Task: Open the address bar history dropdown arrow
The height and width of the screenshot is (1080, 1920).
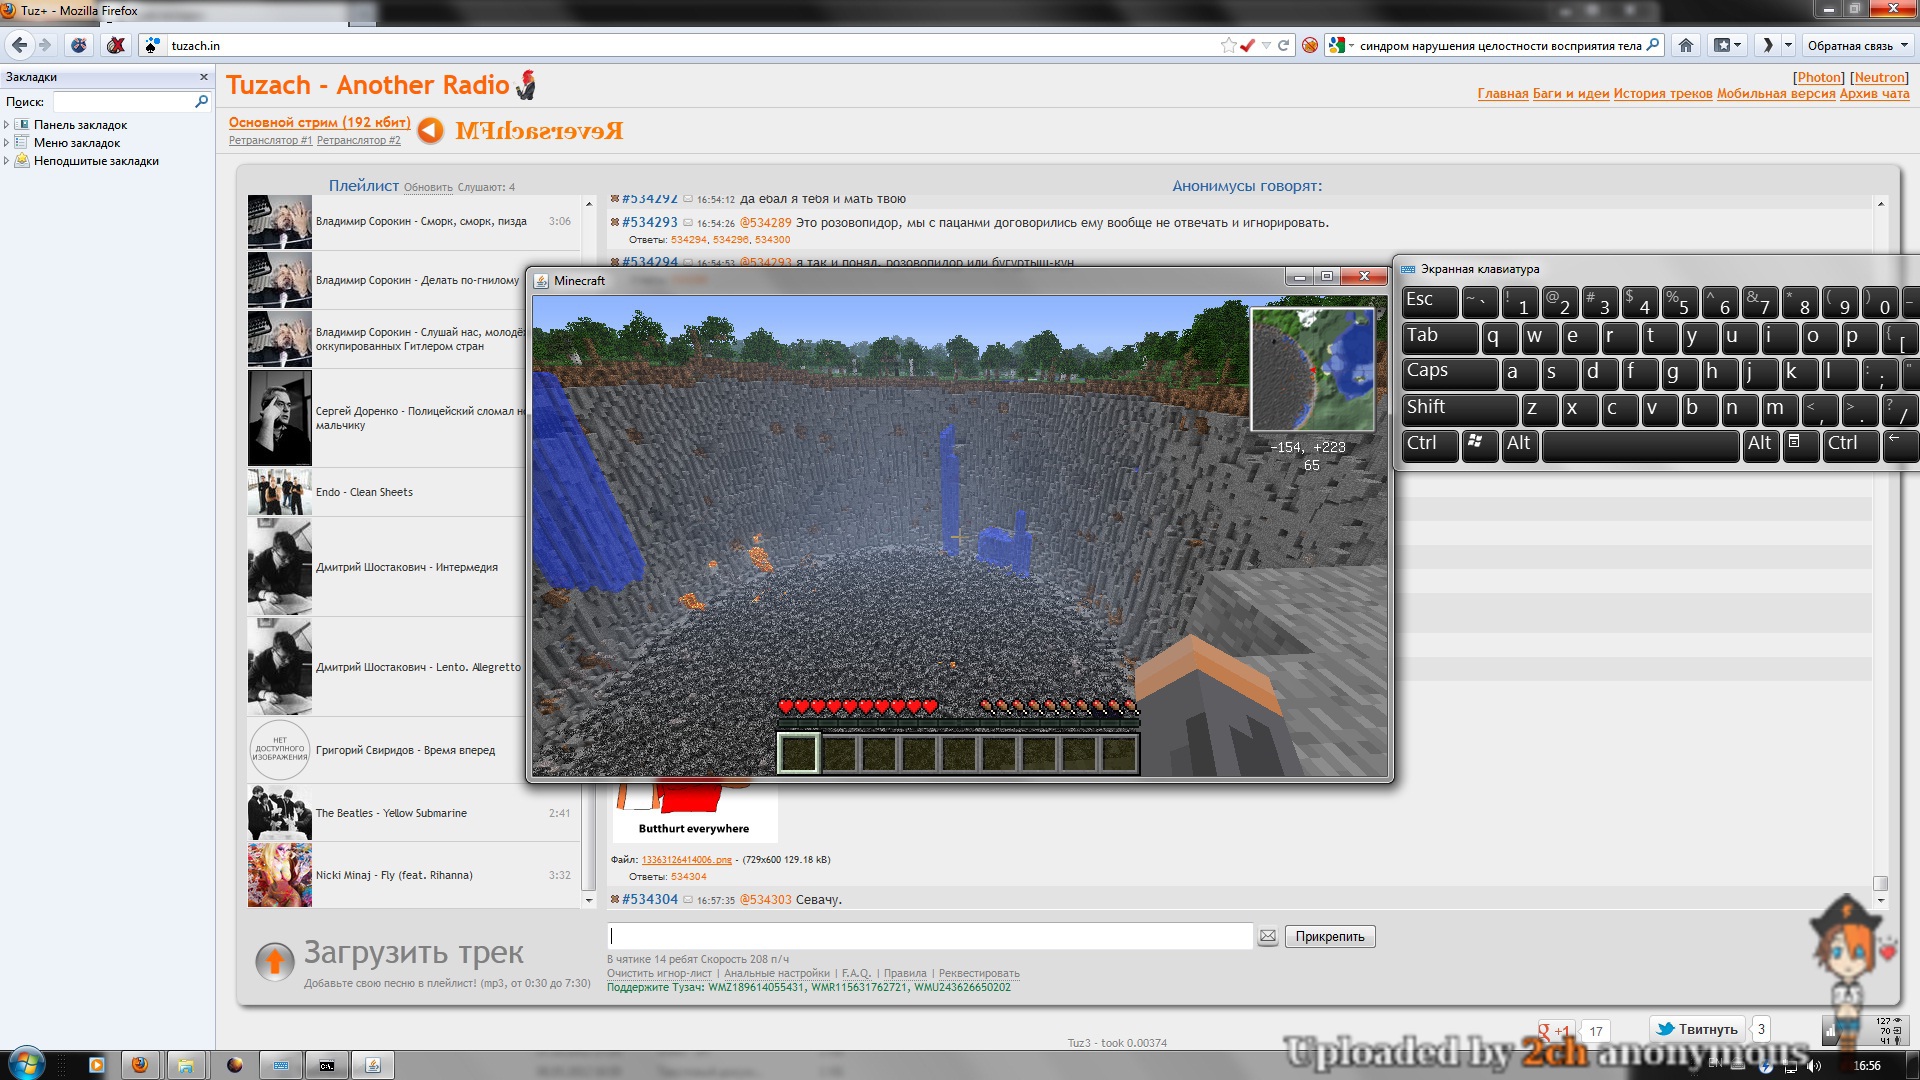Action: pos(1266,45)
